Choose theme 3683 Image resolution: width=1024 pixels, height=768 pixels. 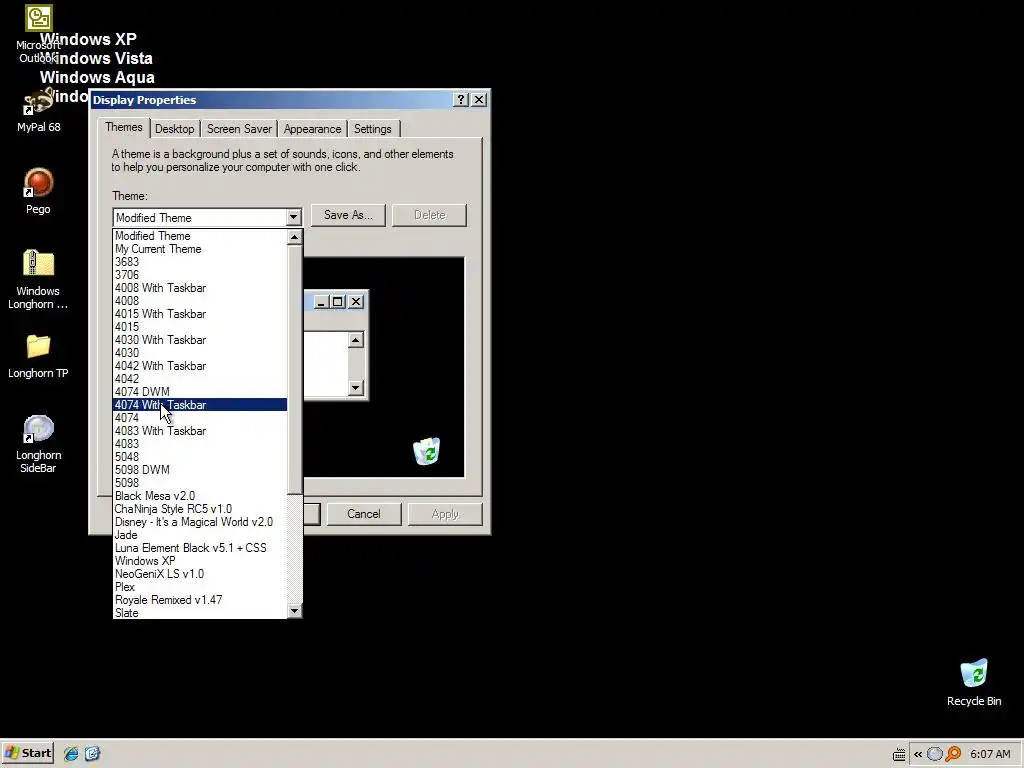click(x=200, y=262)
